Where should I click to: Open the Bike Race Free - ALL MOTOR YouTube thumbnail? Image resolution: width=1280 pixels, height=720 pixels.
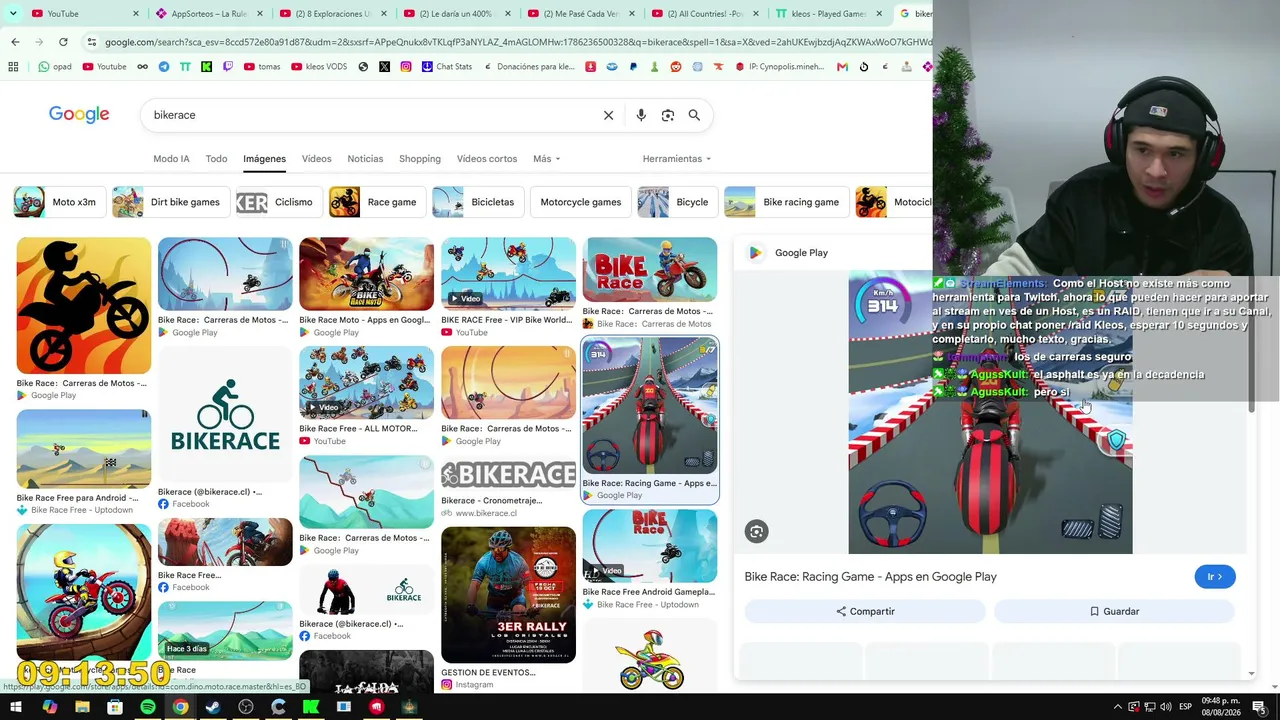(366, 383)
